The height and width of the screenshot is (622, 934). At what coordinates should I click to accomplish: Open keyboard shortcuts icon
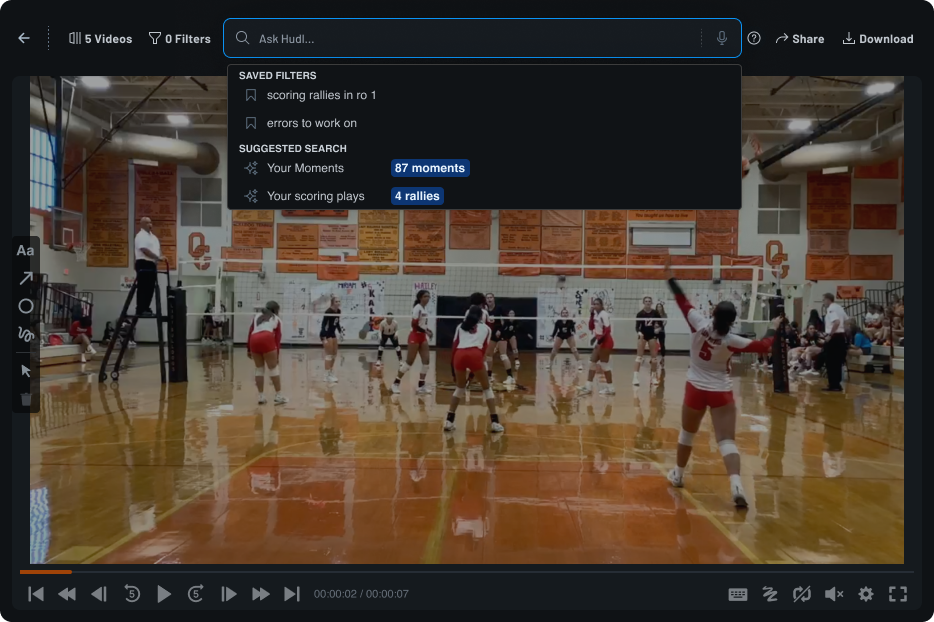737,594
